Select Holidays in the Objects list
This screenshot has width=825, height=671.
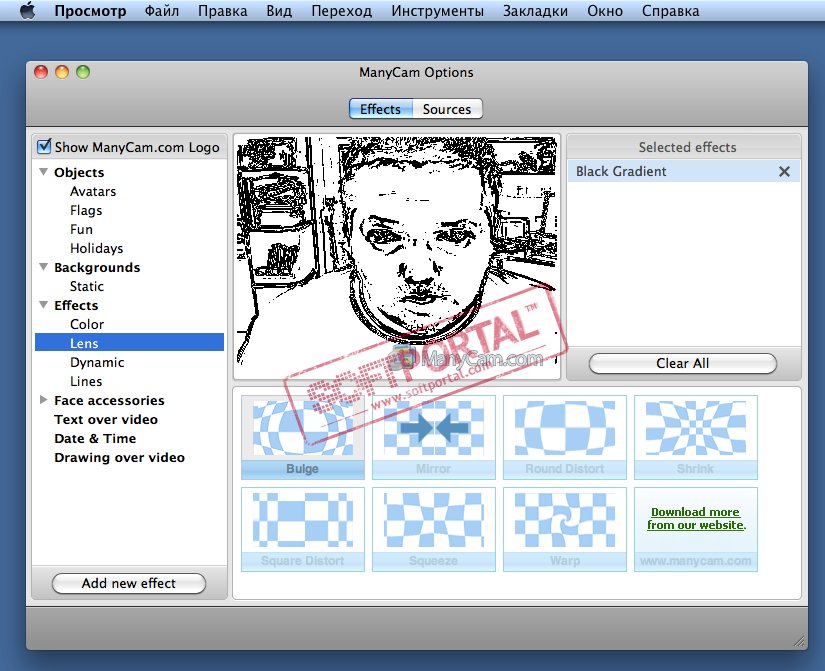[97, 248]
